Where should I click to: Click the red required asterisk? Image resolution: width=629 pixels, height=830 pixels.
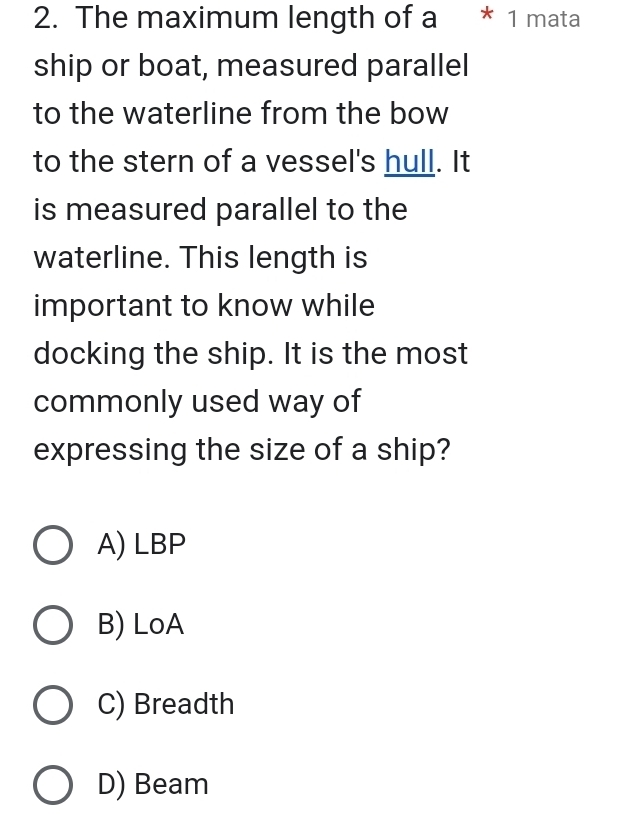pos(487,19)
